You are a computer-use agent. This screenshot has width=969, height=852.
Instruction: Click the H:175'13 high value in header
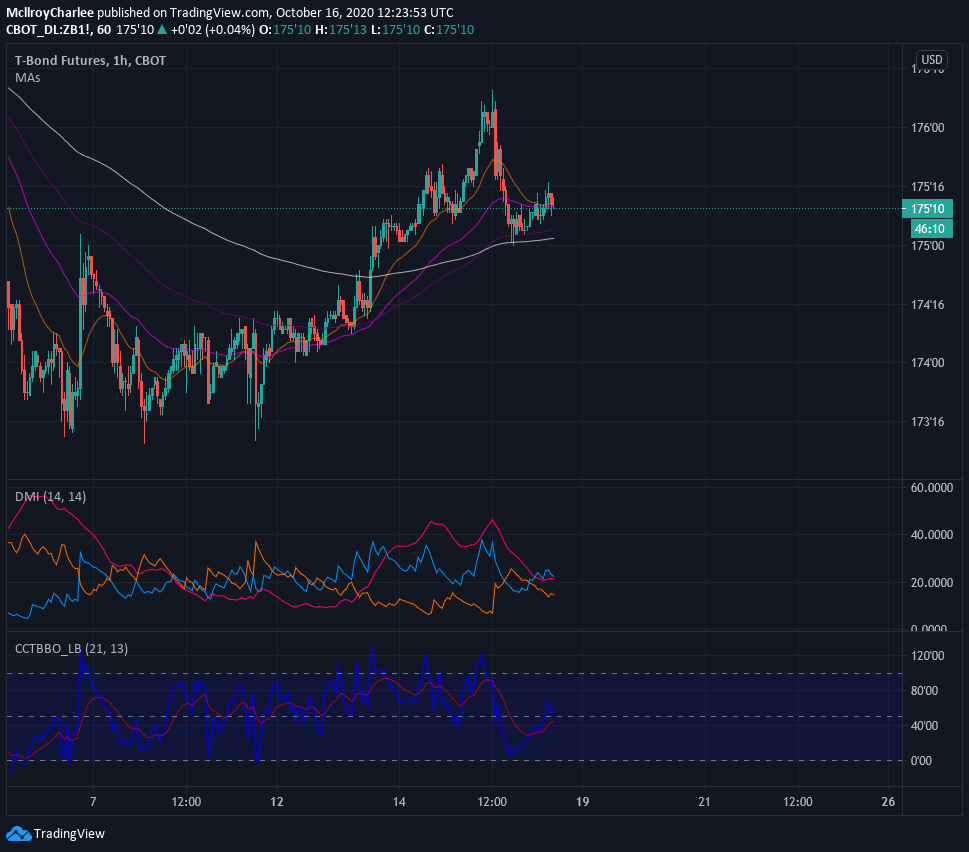pos(342,30)
